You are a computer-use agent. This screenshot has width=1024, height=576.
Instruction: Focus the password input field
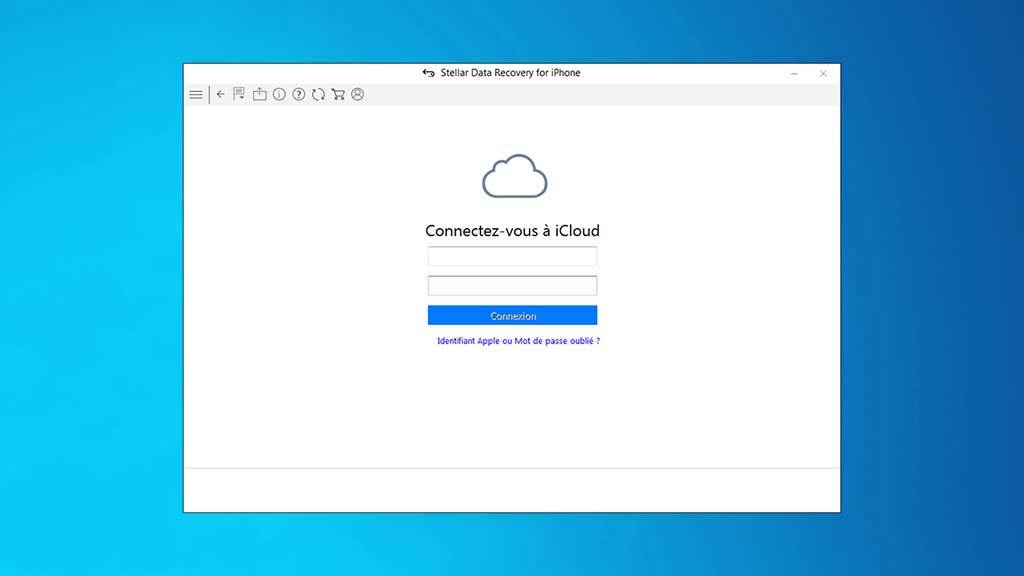tap(512, 286)
